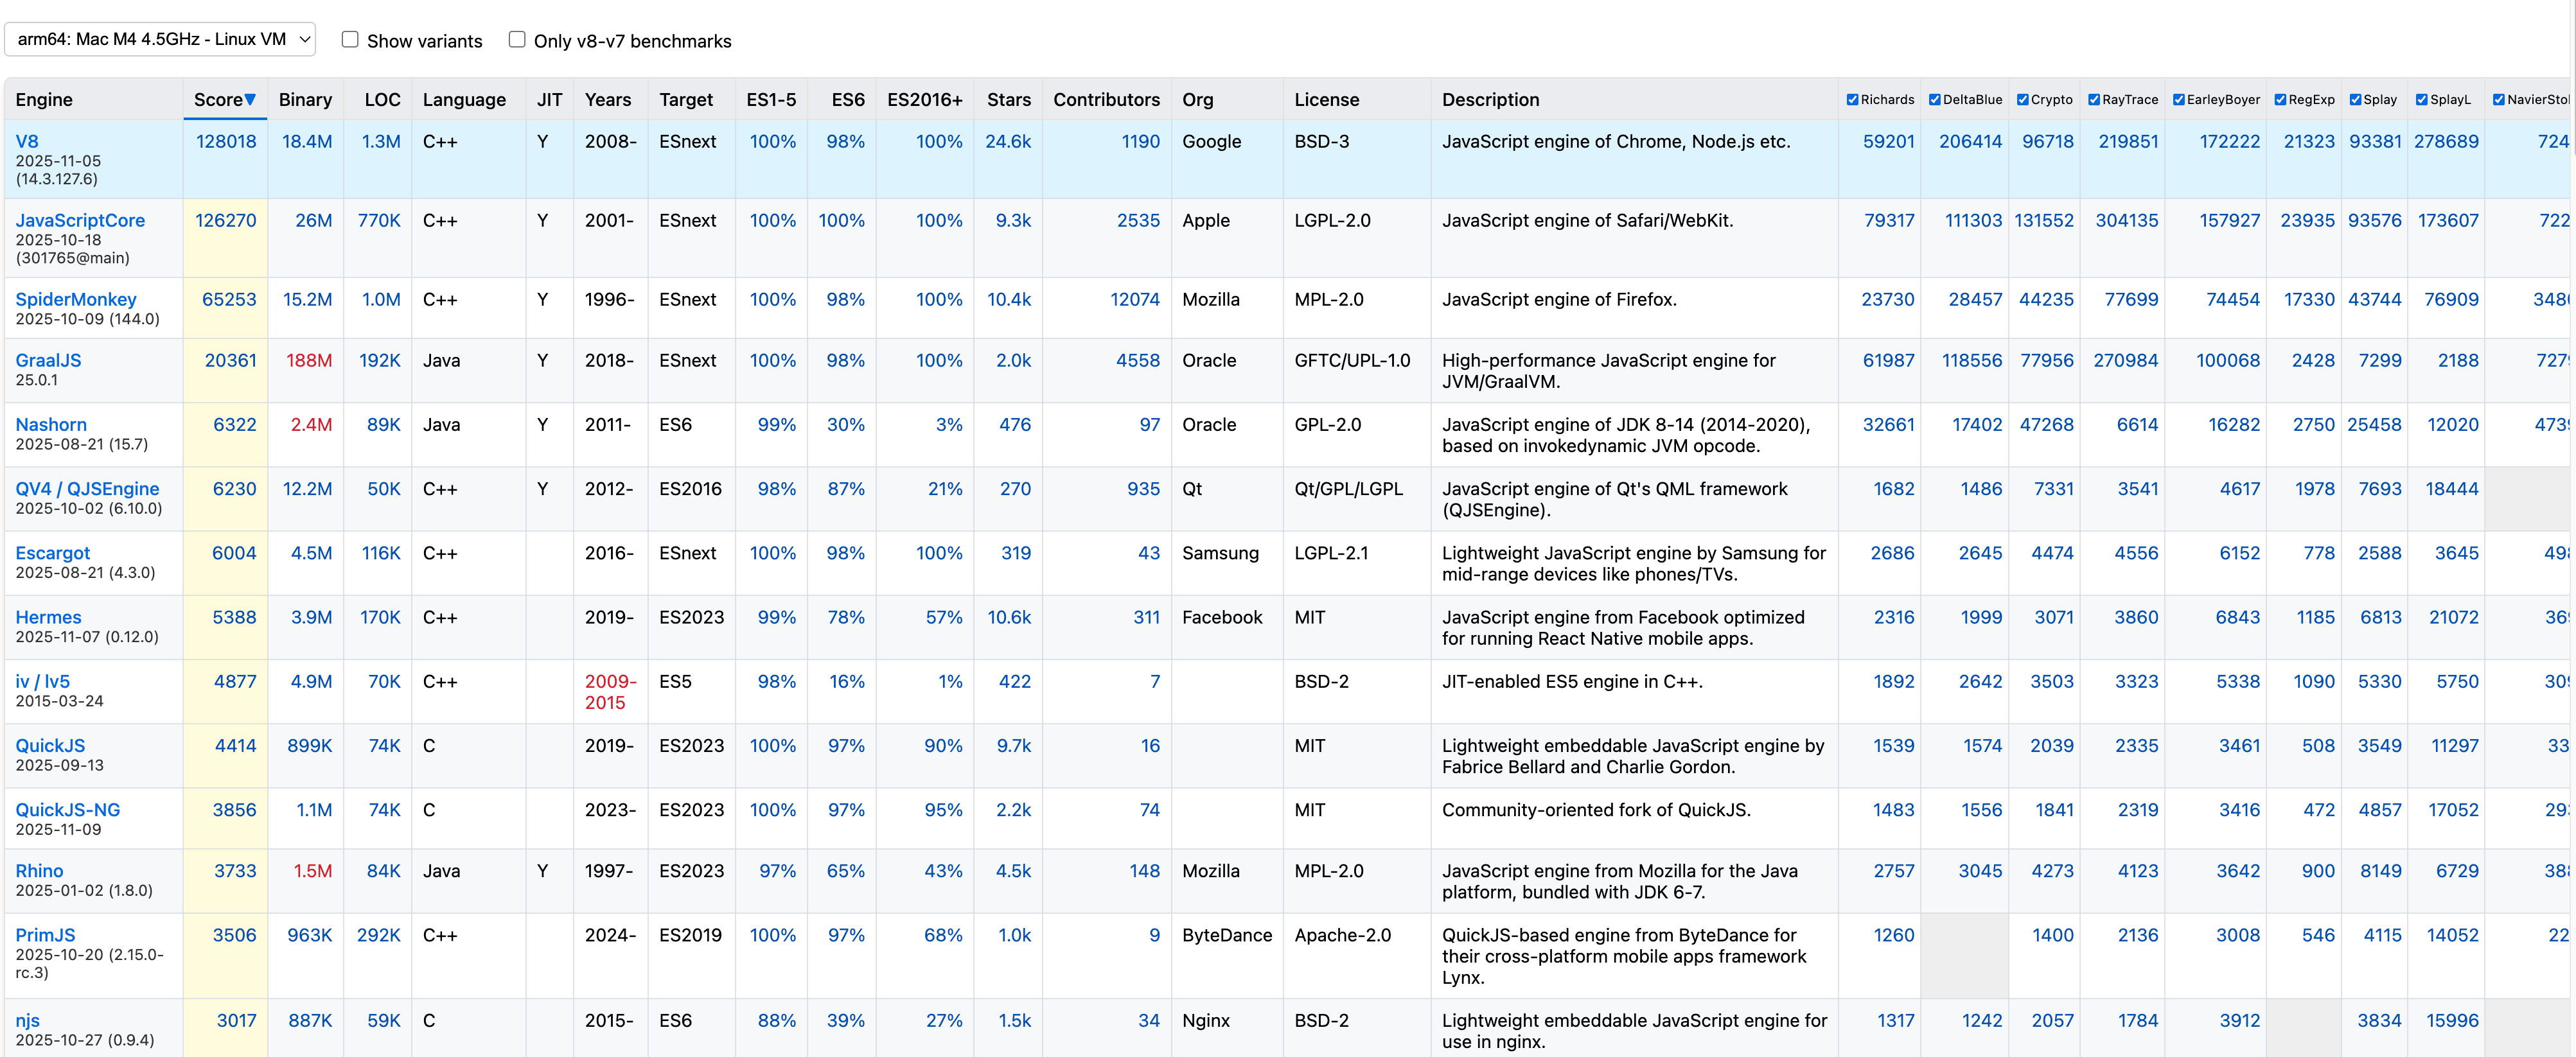Sort table by Binary column

tap(305, 100)
